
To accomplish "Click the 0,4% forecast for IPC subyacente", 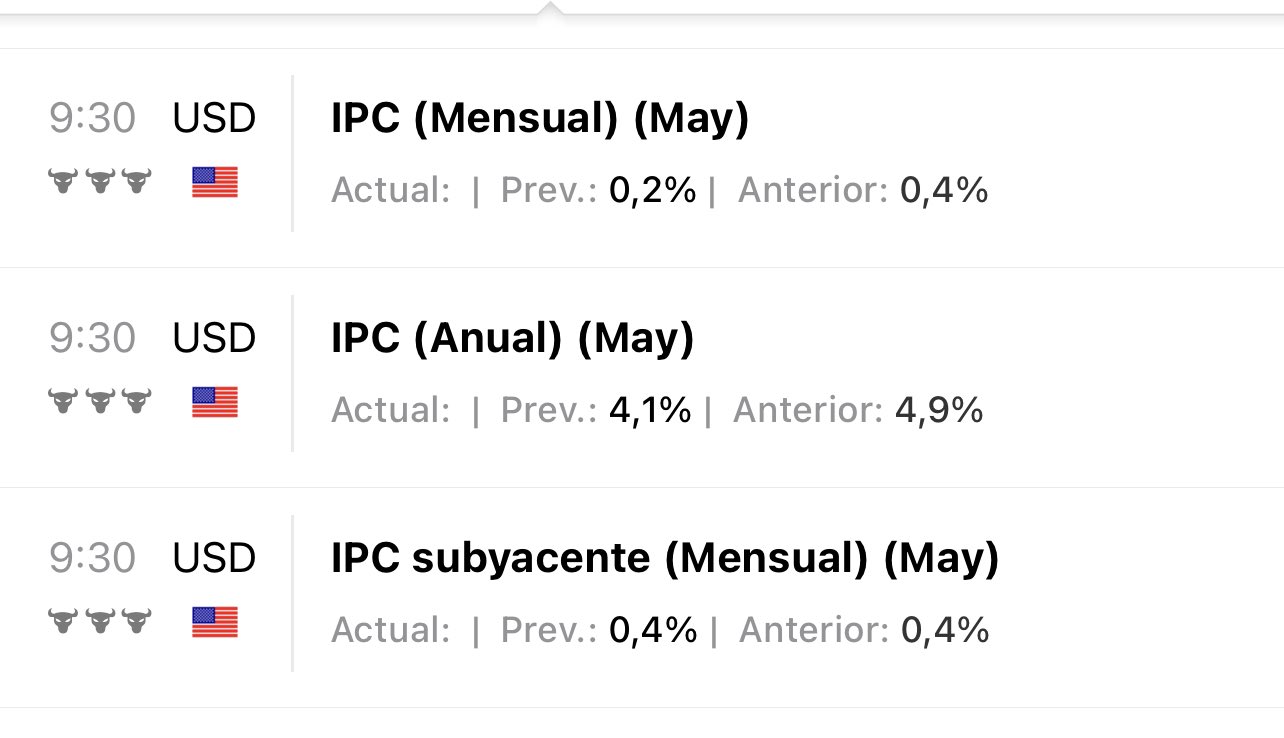I will [x=653, y=630].
